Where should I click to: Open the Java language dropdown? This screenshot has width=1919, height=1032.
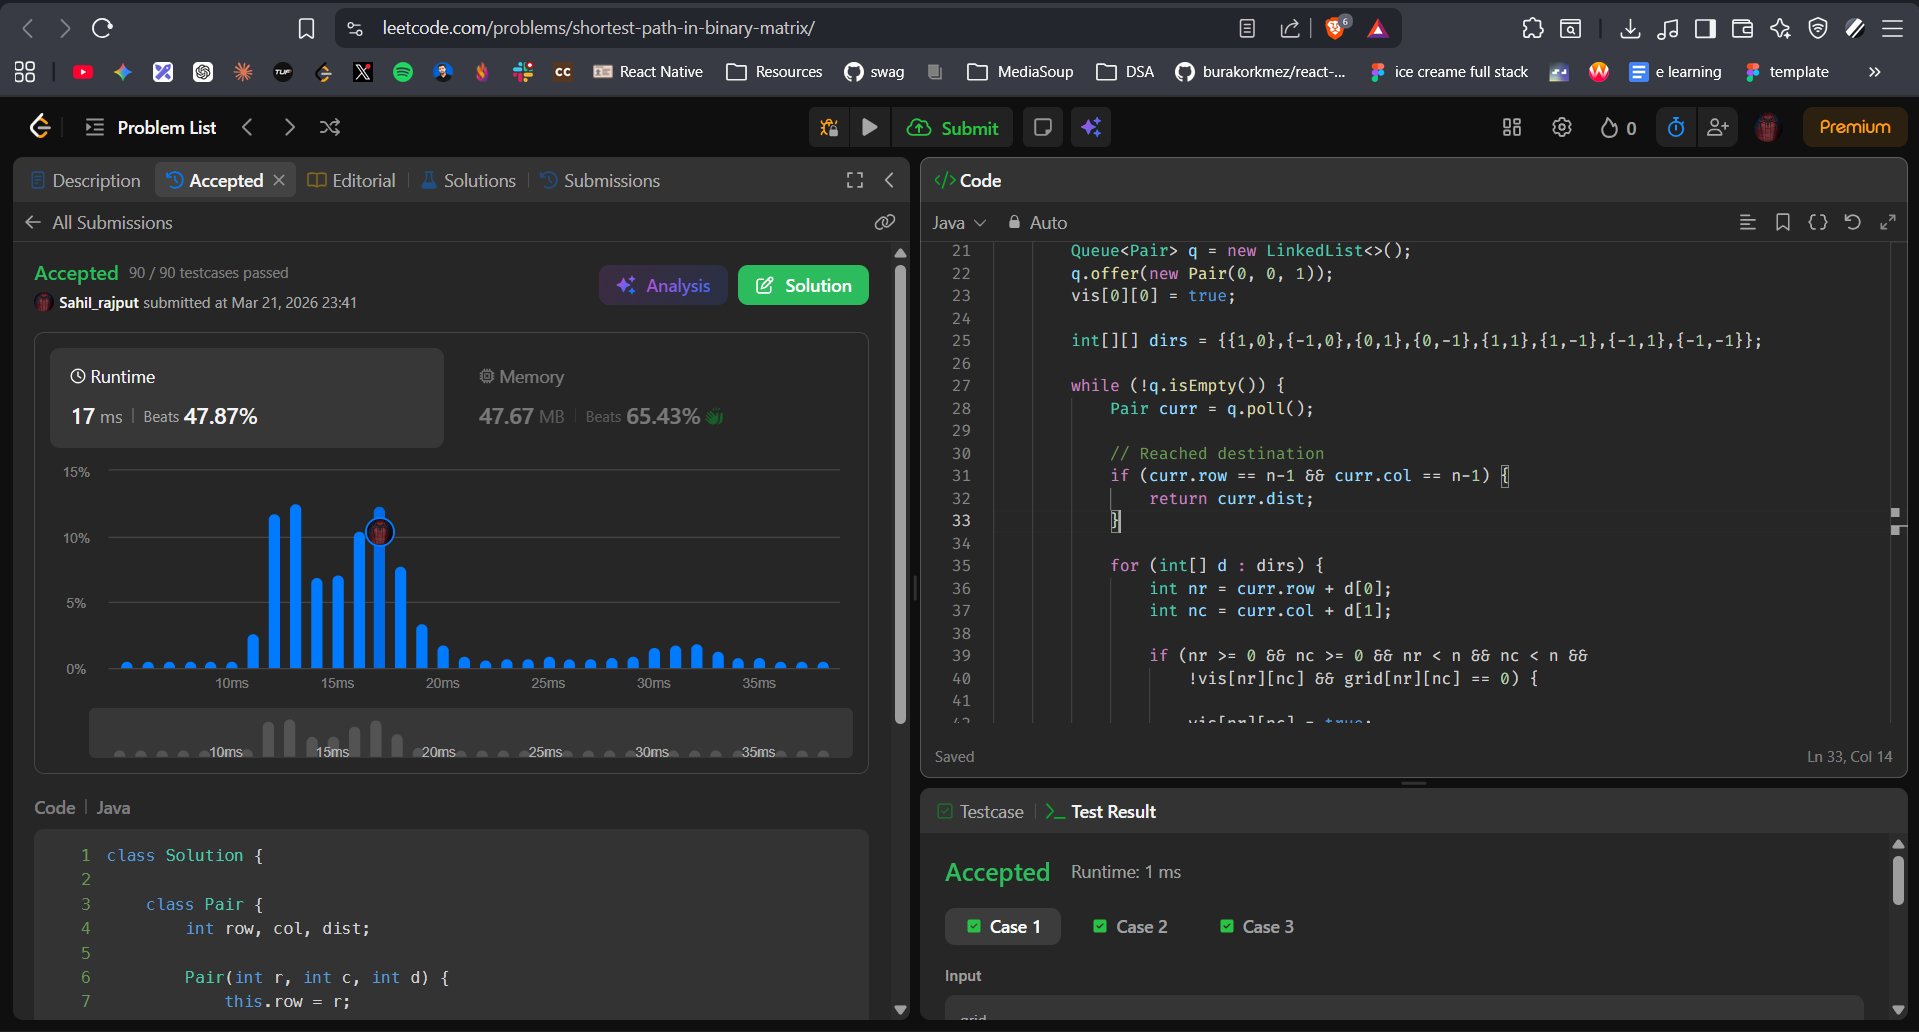(959, 222)
